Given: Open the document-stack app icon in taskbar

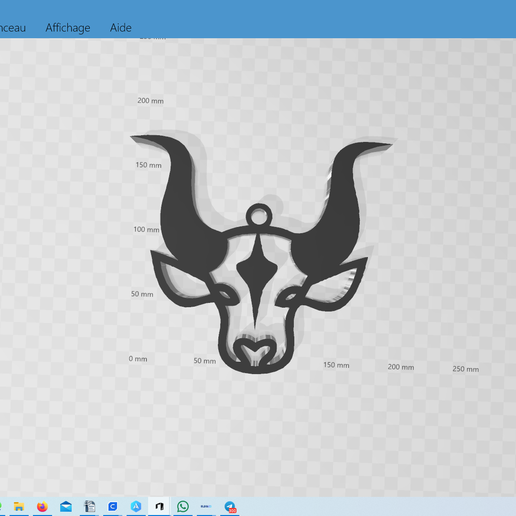Looking at the screenshot, I should (x=89, y=507).
